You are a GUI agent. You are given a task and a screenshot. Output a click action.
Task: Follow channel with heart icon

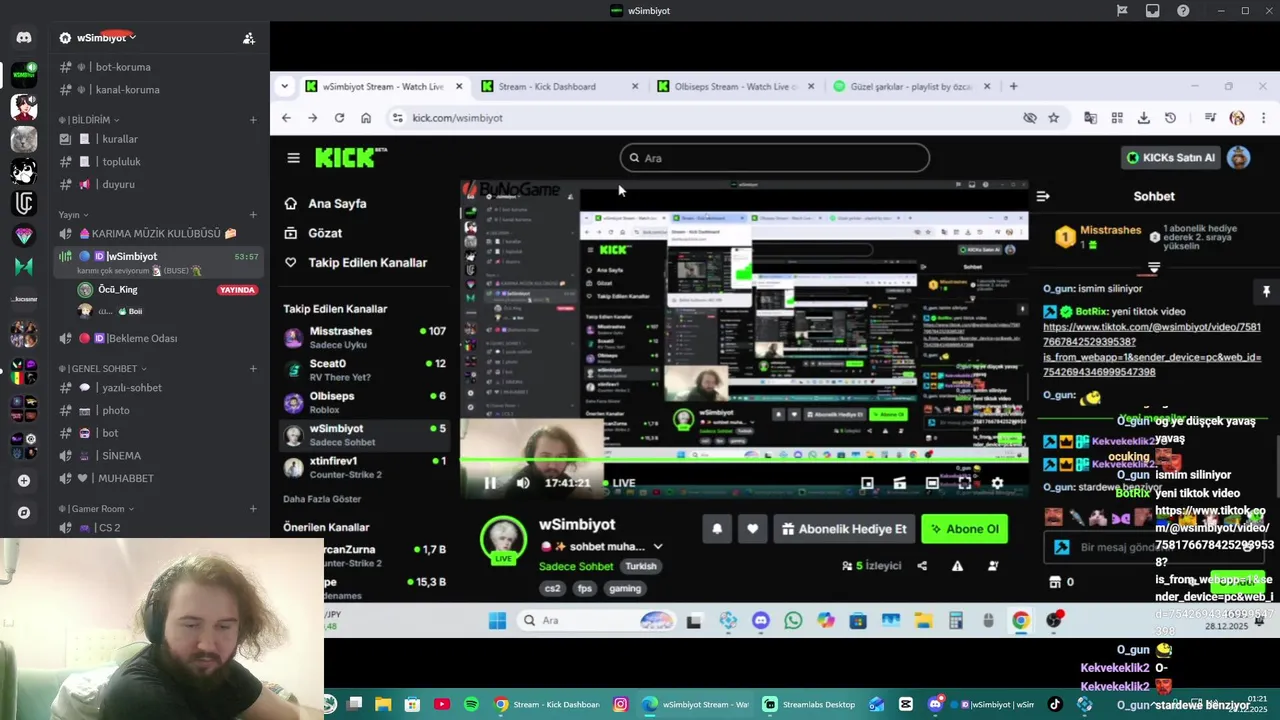click(752, 529)
